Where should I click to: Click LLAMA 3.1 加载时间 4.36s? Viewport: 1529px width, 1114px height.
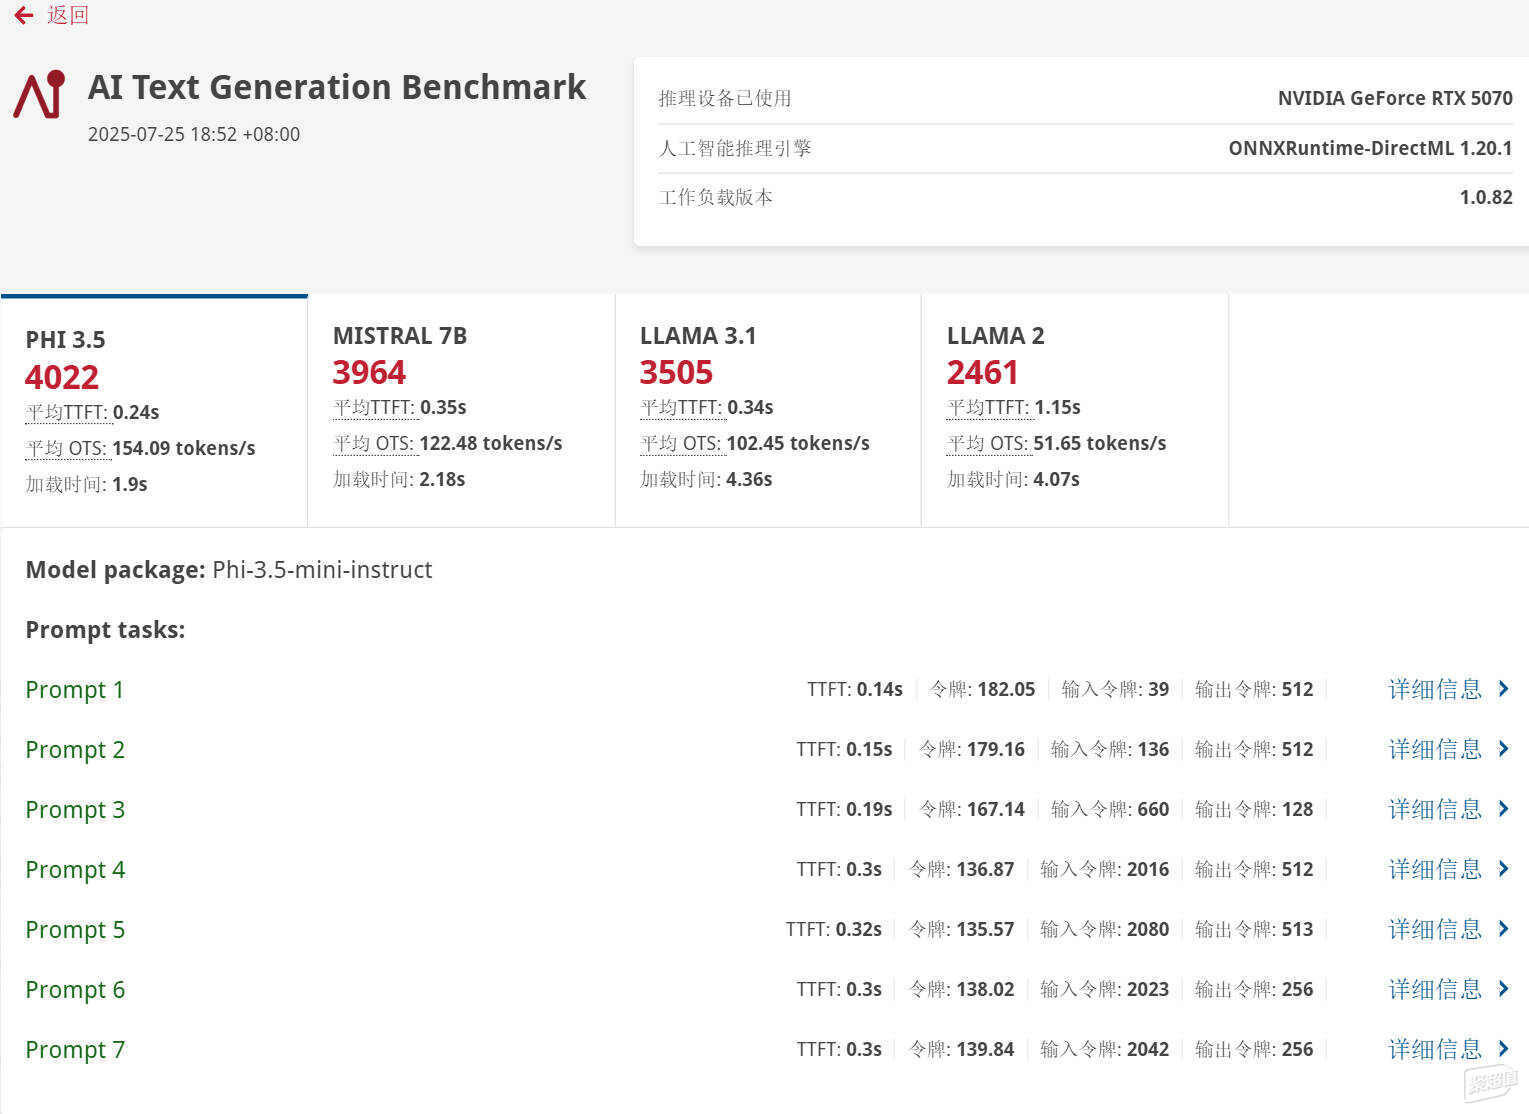706,479
